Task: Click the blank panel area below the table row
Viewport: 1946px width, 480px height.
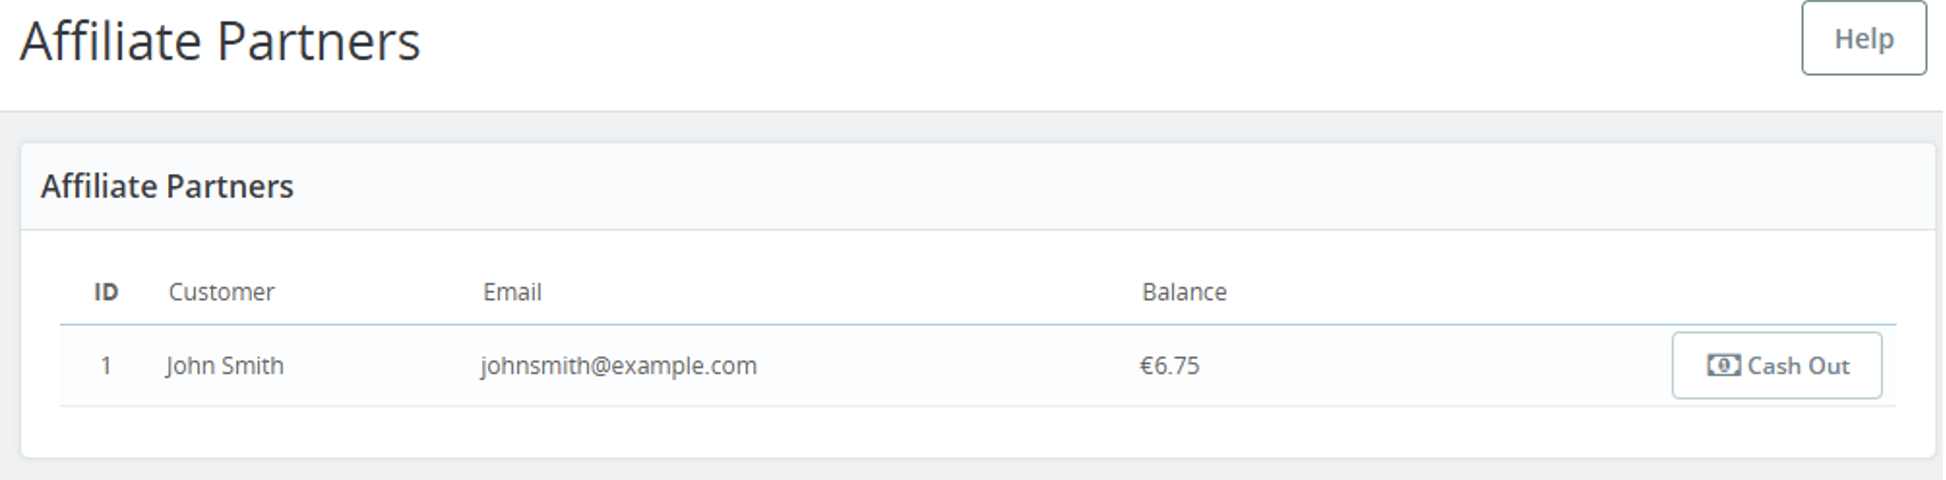Action: click(978, 432)
